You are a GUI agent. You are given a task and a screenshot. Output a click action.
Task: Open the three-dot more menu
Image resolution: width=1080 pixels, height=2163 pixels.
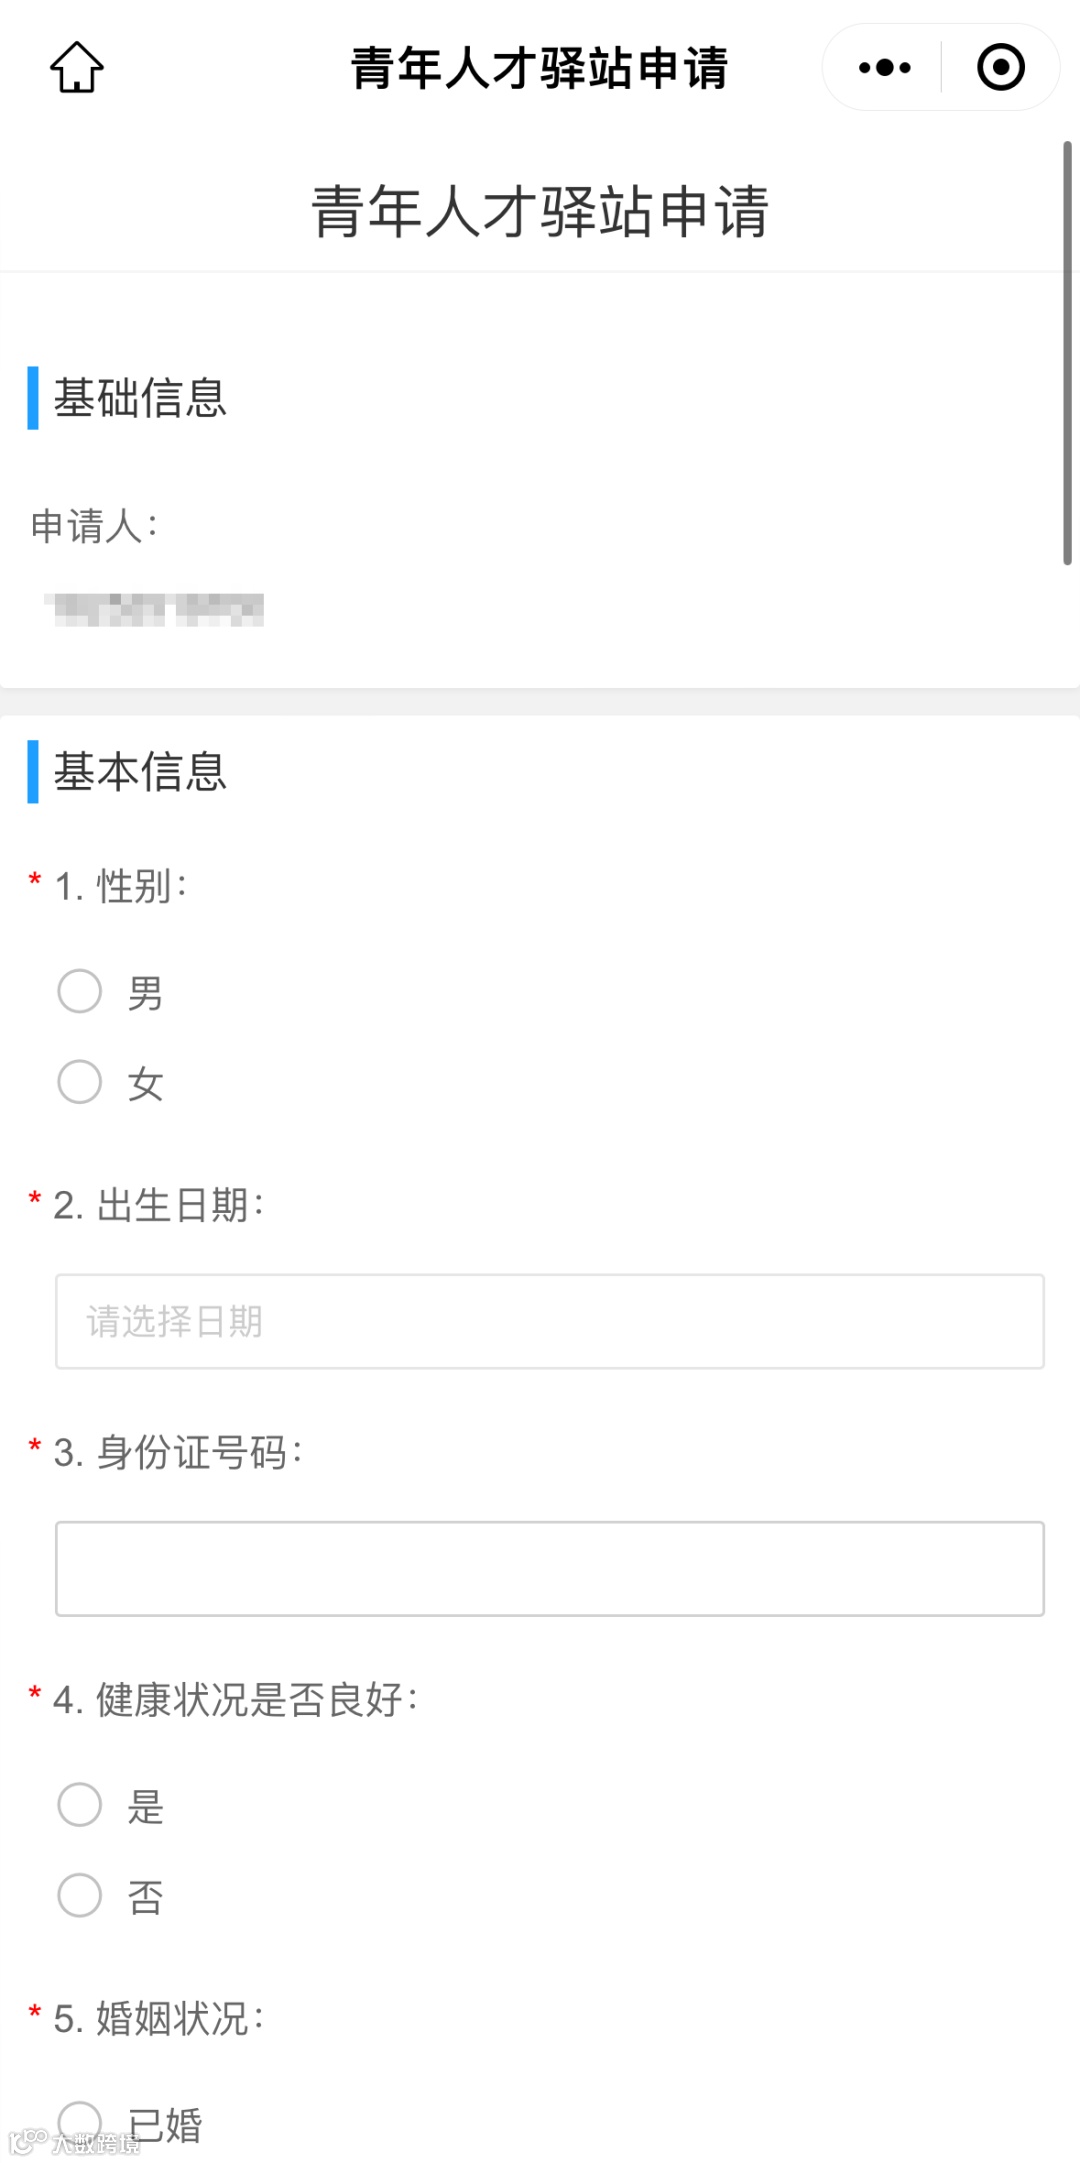(x=884, y=67)
